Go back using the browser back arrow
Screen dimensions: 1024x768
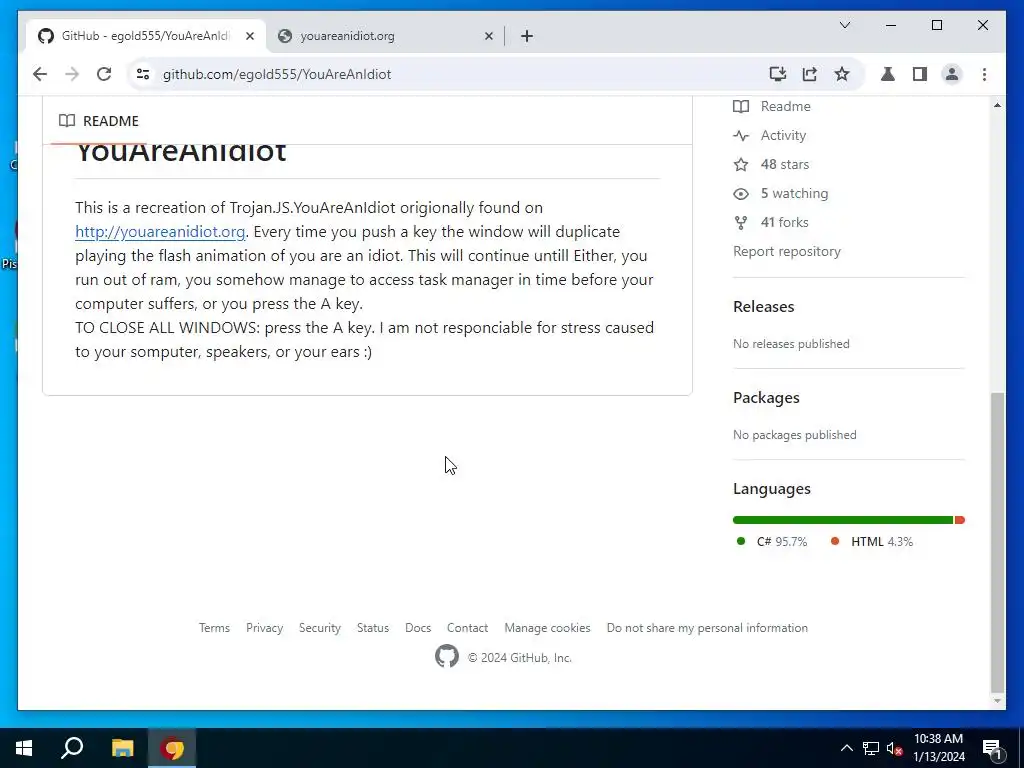click(x=40, y=74)
